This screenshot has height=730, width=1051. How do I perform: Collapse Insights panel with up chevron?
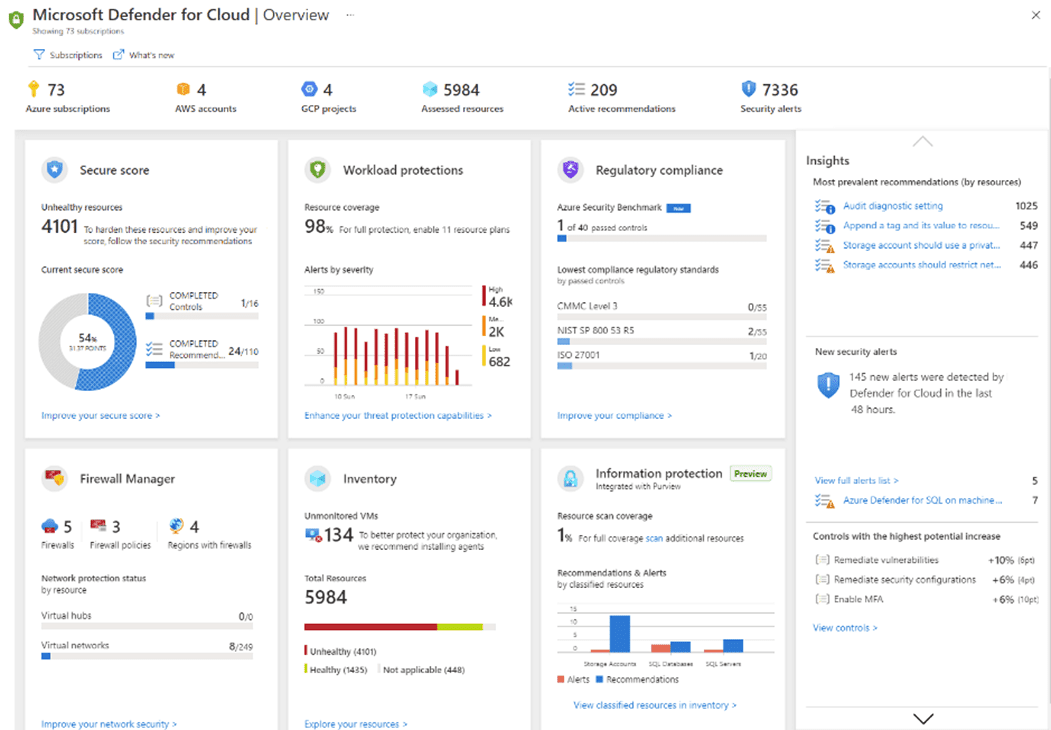point(923,141)
